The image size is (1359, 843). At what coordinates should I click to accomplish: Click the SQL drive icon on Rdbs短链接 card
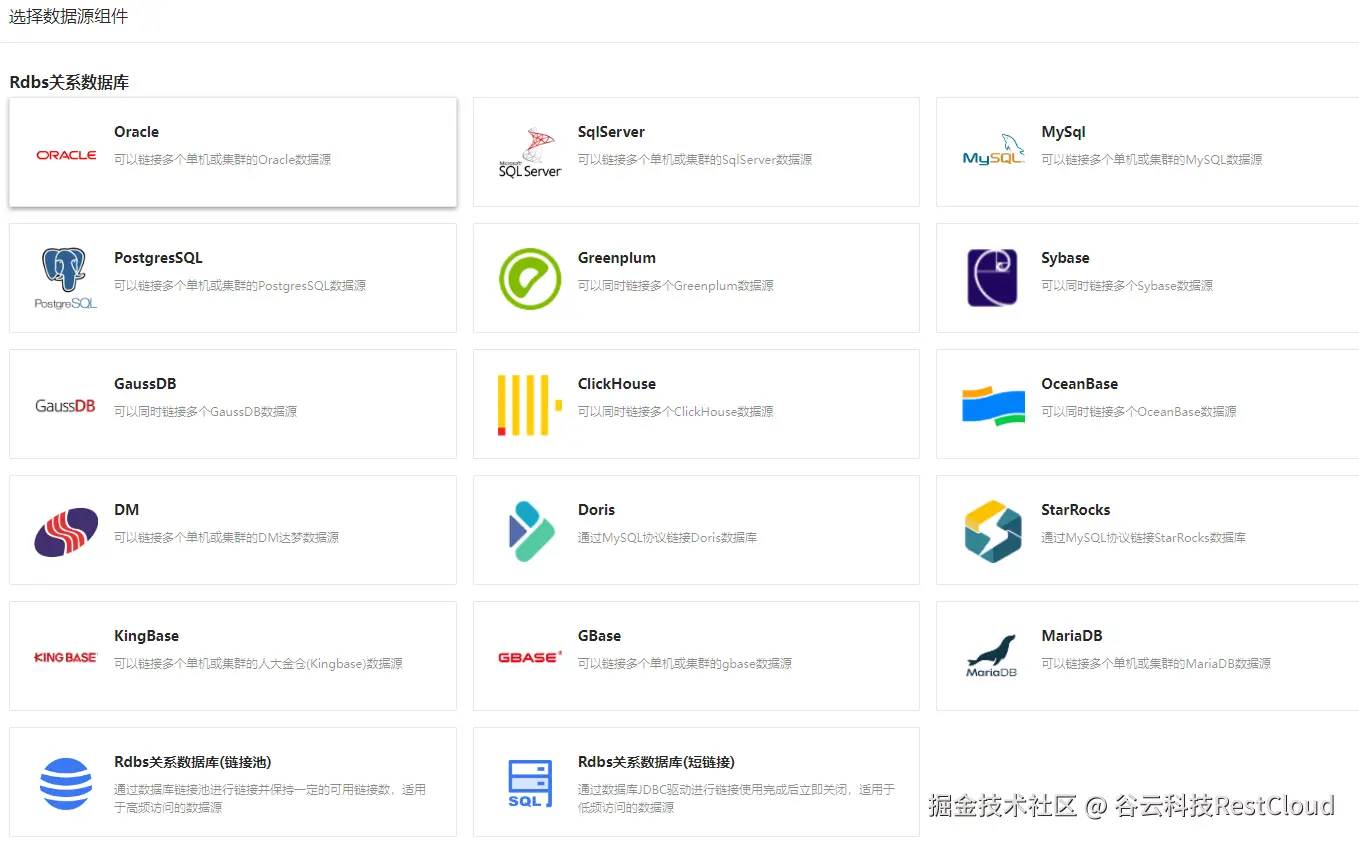click(x=529, y=783)
